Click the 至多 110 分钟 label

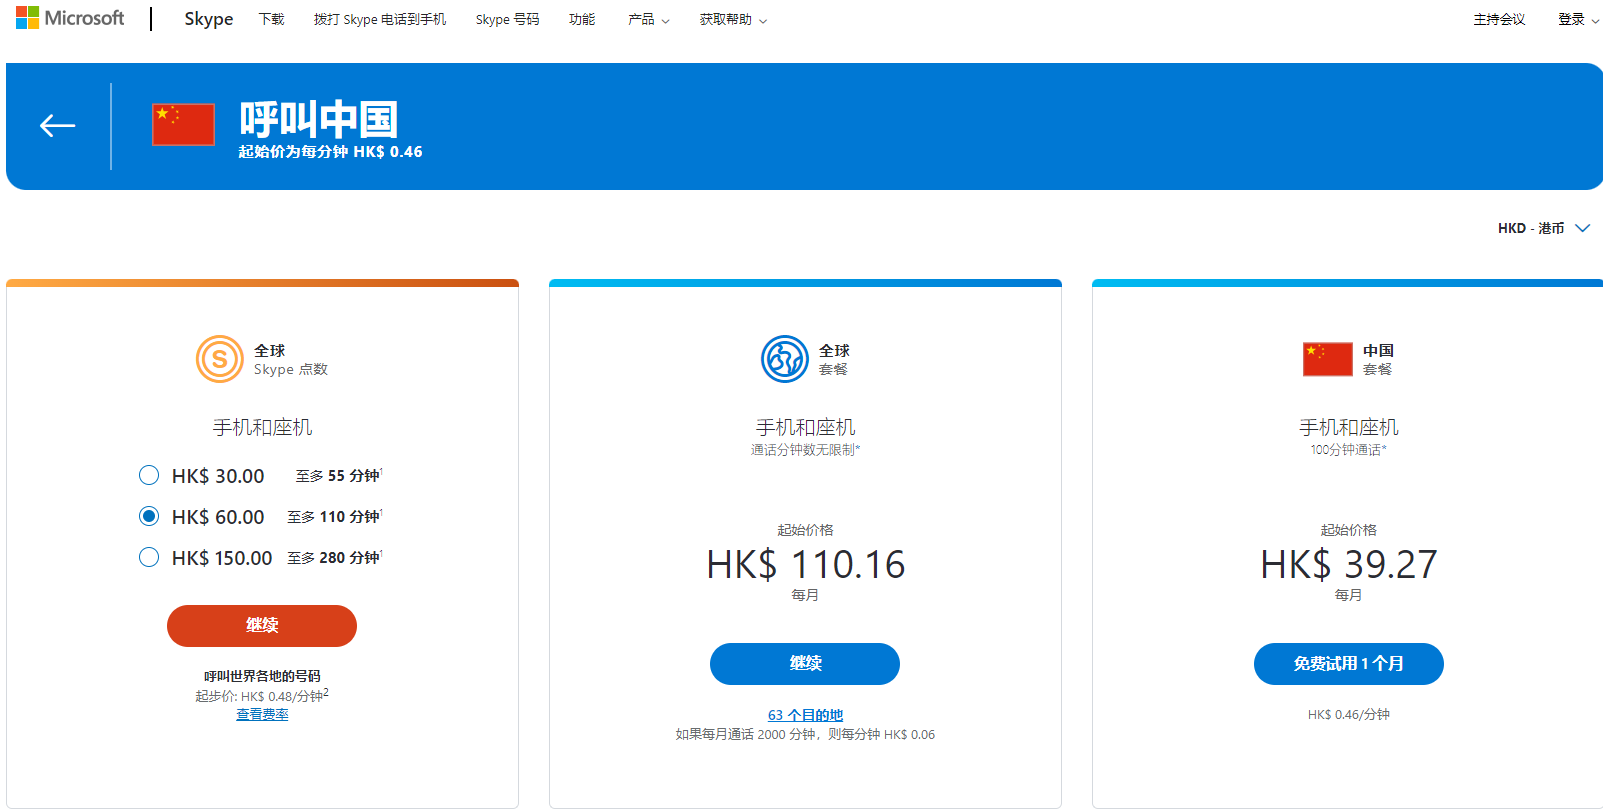pos(335,517)
